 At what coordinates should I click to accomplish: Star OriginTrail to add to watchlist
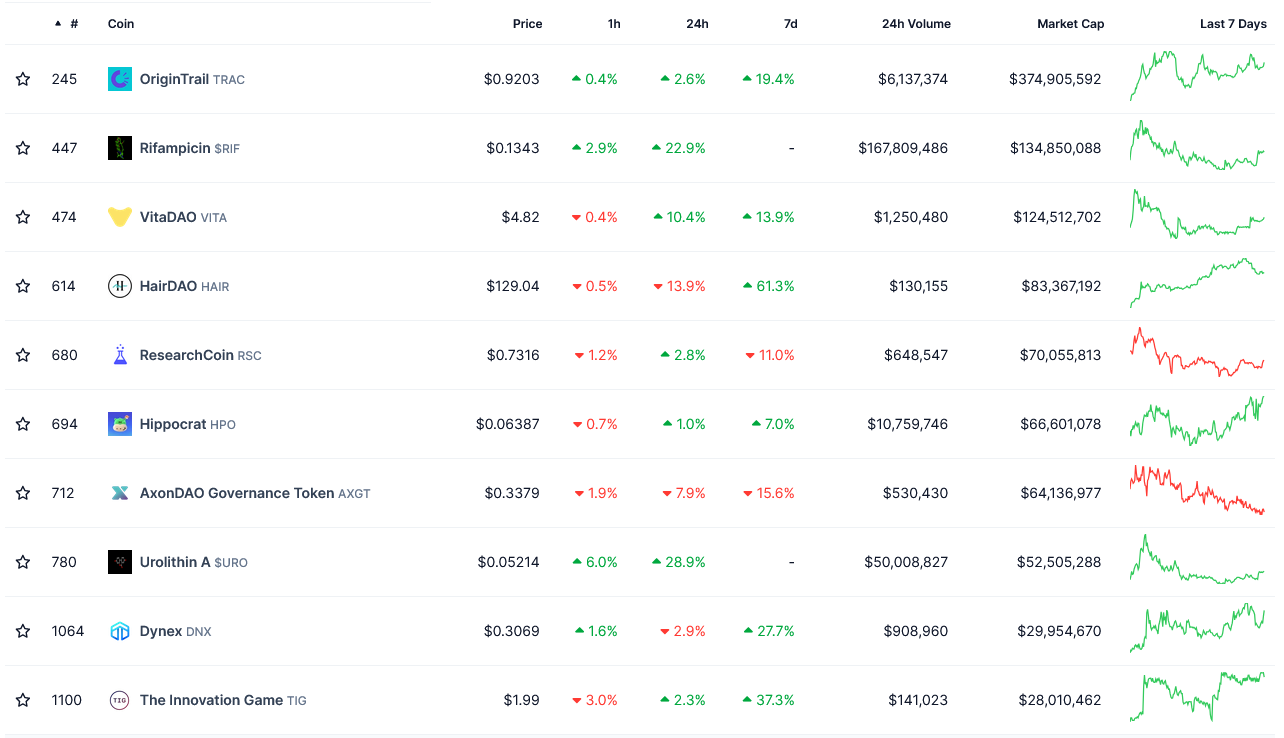[x=23, y=79]
